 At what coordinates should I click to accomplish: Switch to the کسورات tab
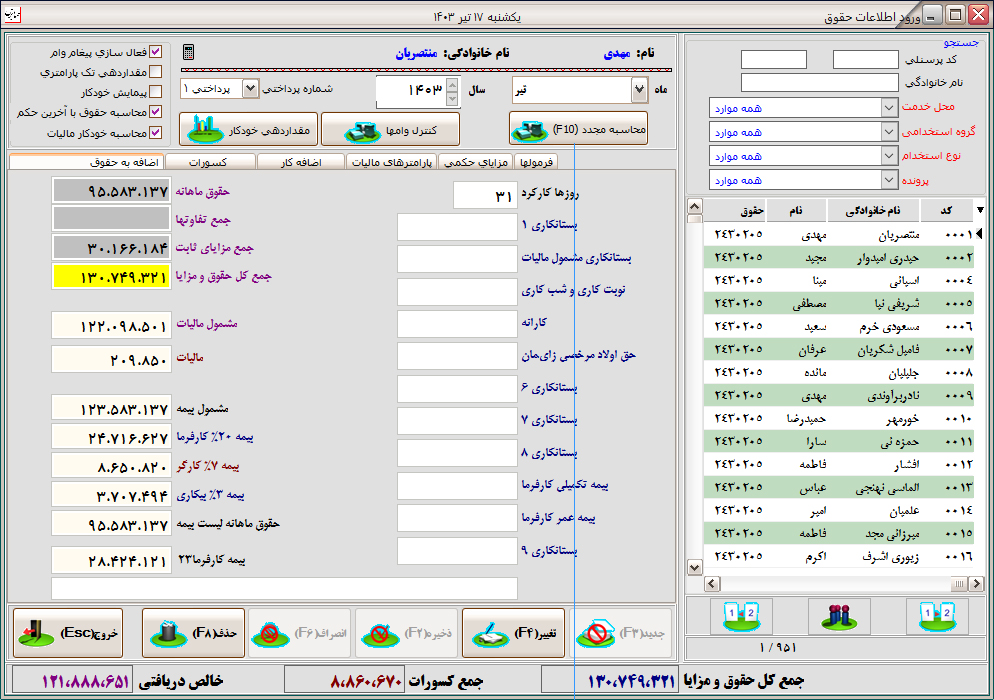[210, 162]
